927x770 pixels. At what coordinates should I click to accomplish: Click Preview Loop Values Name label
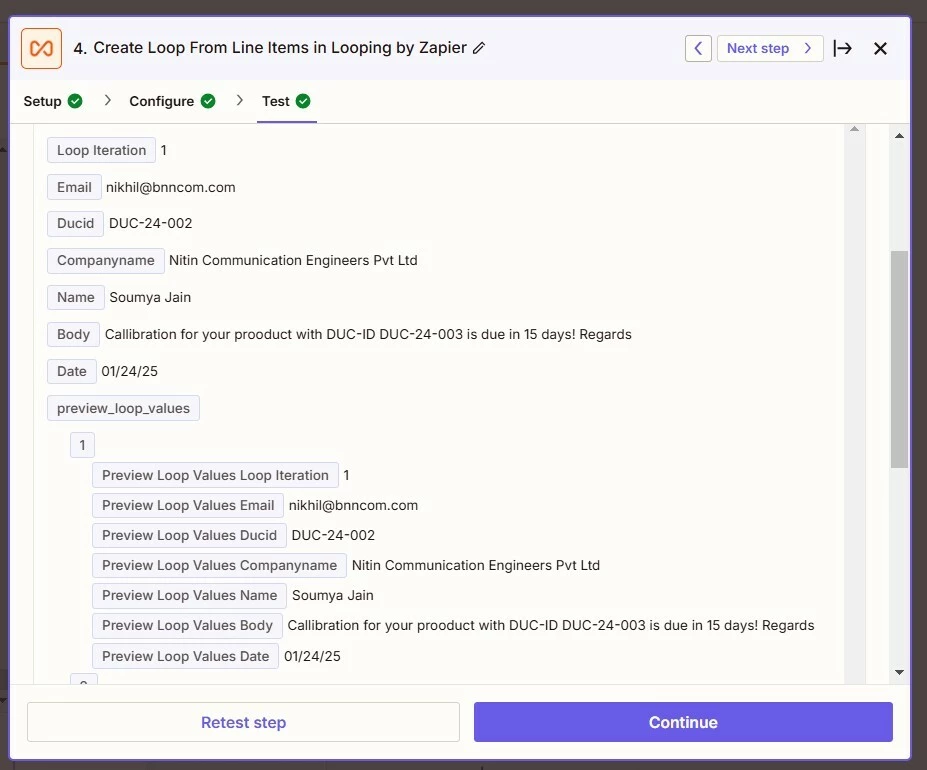click(x=189, y=596)
